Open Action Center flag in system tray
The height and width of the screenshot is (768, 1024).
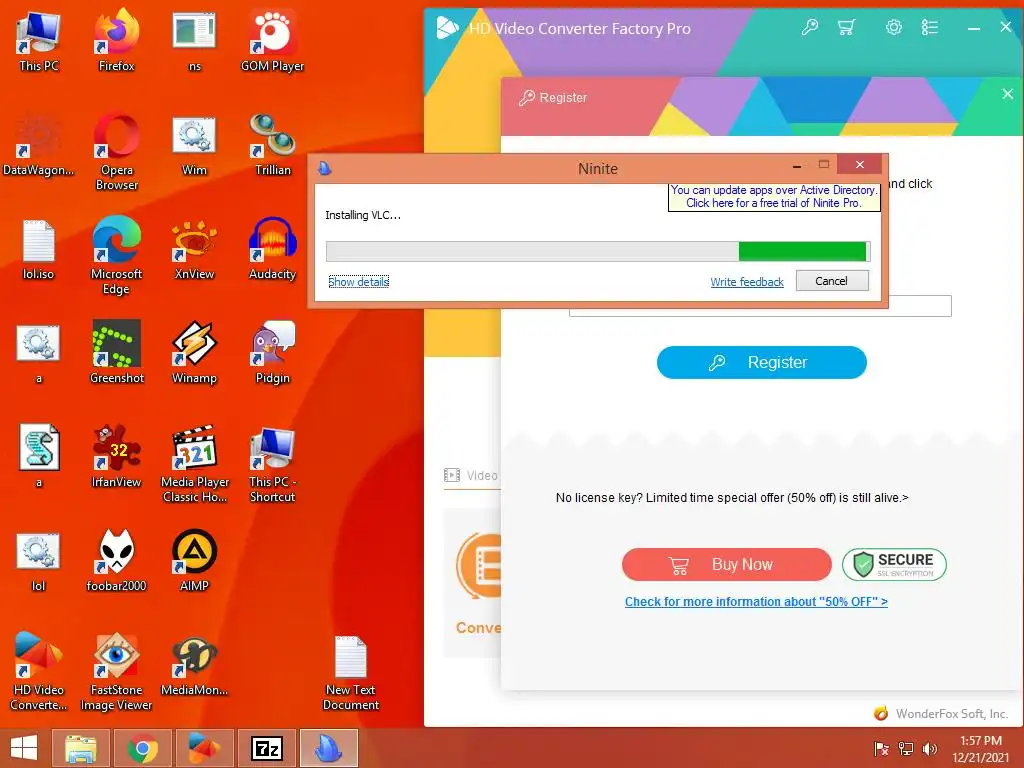coord(881,748)
